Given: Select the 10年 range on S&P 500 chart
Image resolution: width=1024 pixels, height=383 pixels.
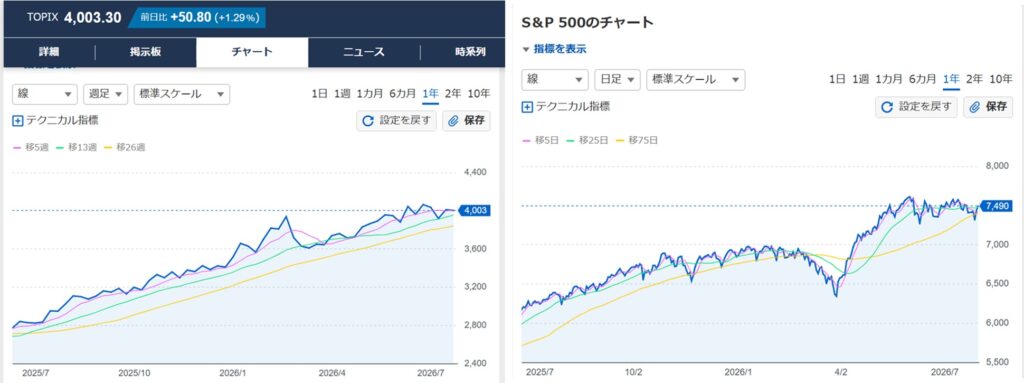Looking at the screenshot, I should [x=1001, y=79].
